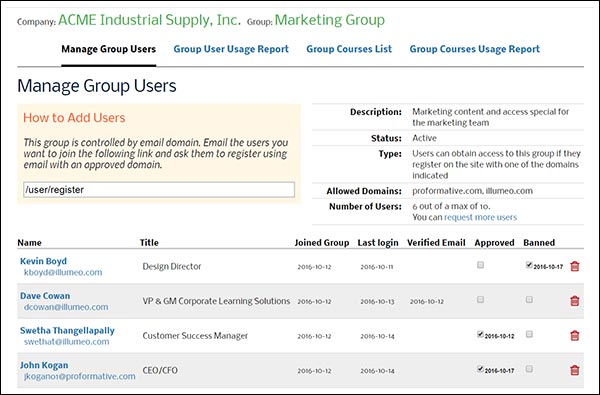Open Dave Cowan's profile link

[x=45, y=296]
